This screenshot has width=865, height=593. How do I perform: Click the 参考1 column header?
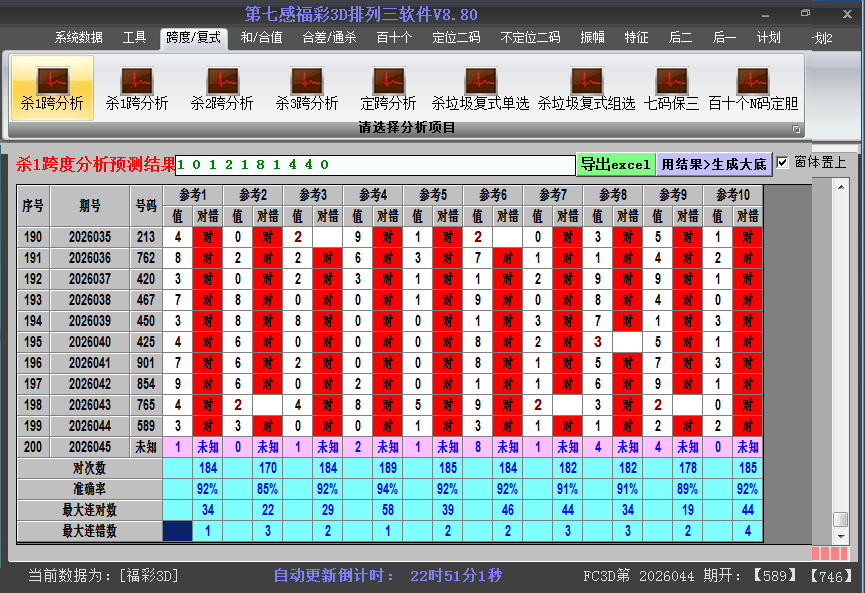[x=193, y=194]
